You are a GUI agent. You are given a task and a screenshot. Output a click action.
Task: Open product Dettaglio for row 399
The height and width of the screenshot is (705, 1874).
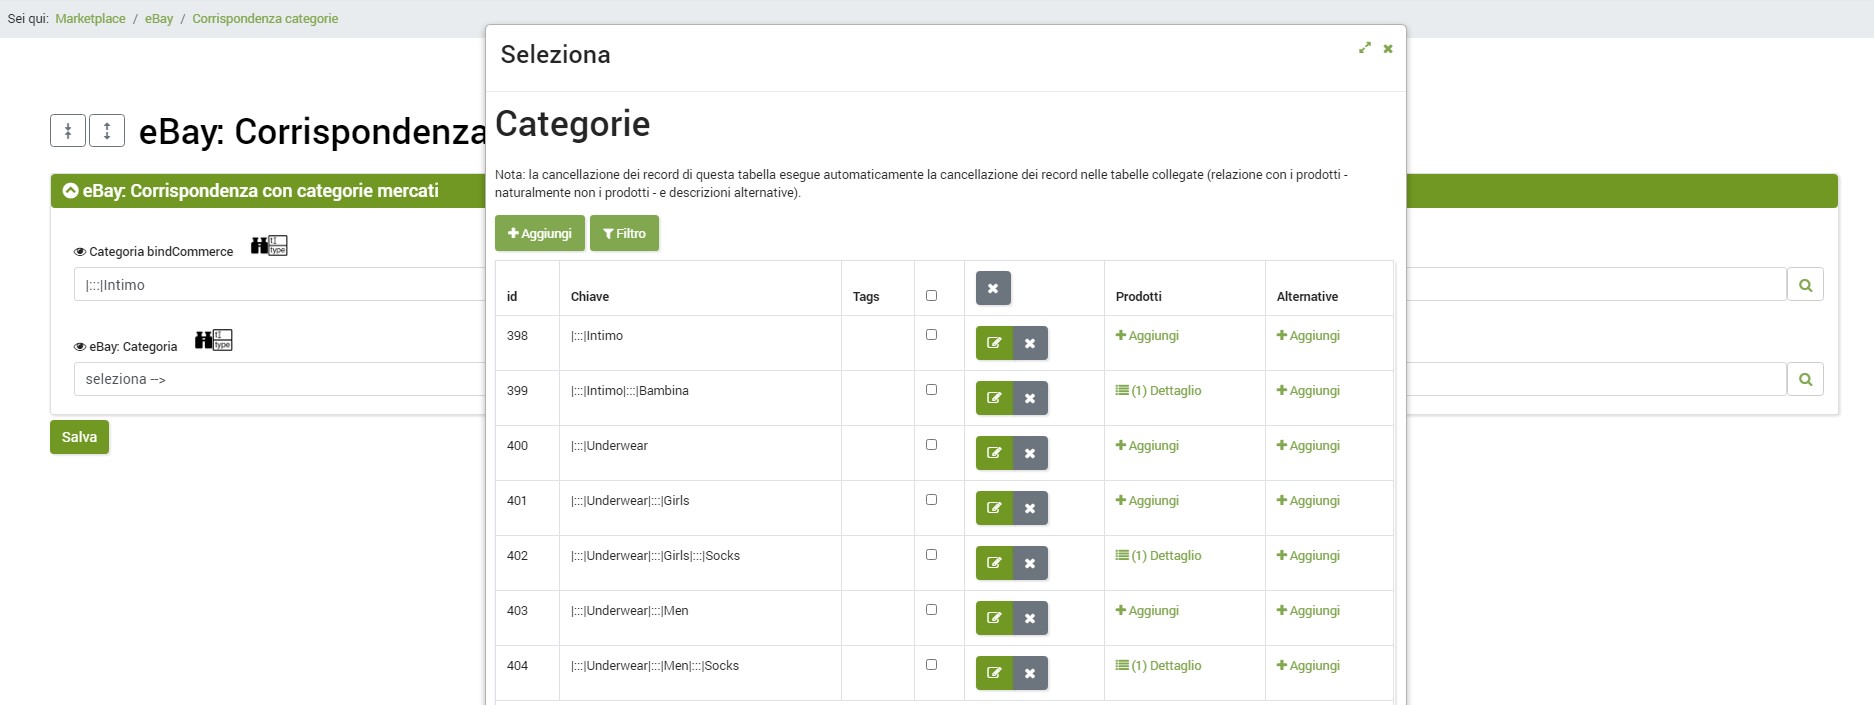point(1158,391)
